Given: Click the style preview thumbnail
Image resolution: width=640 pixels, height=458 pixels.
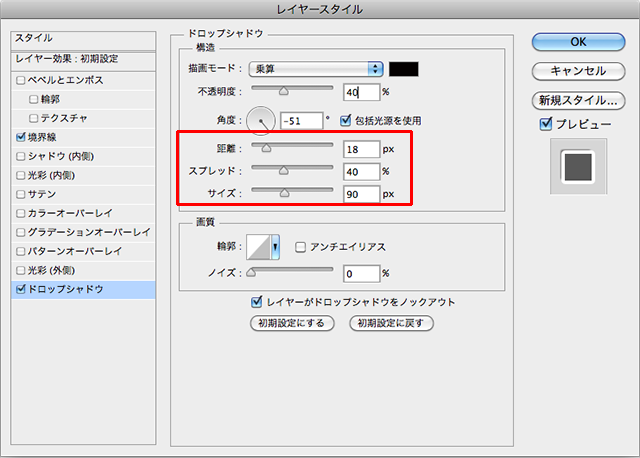Looking at the screenshot, I should point(578,167).
